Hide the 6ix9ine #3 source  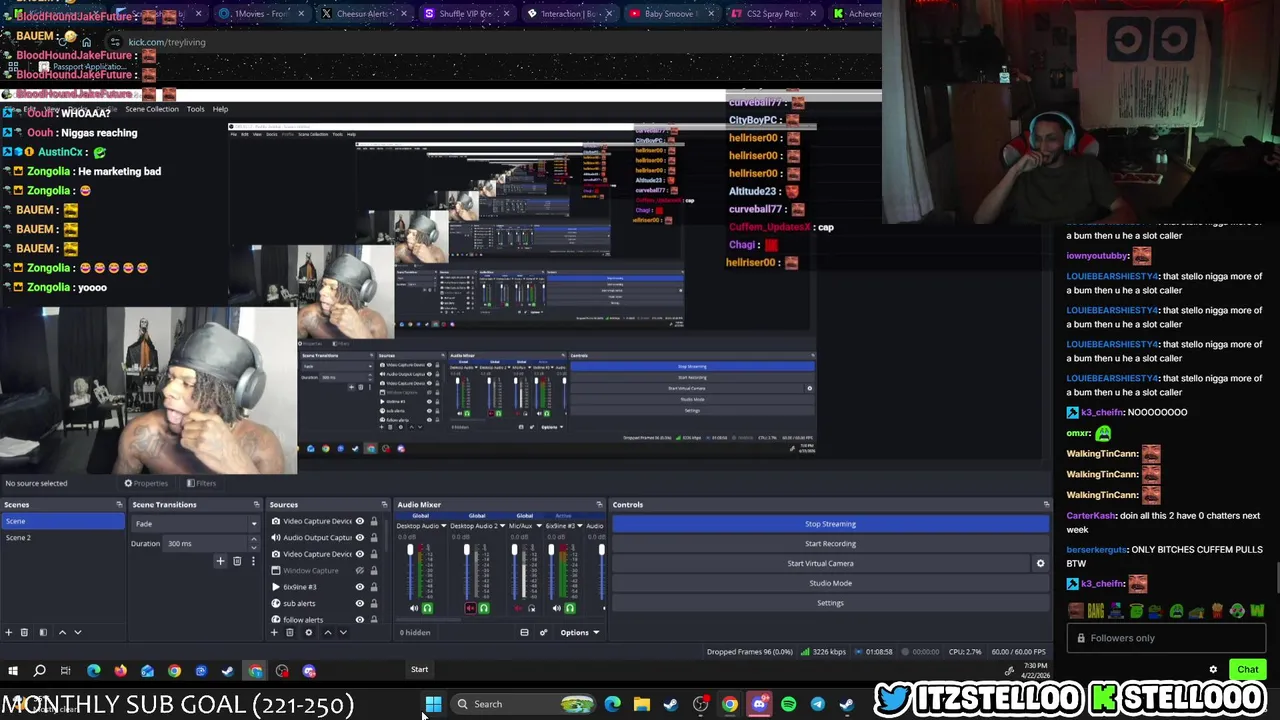point(360,587)
